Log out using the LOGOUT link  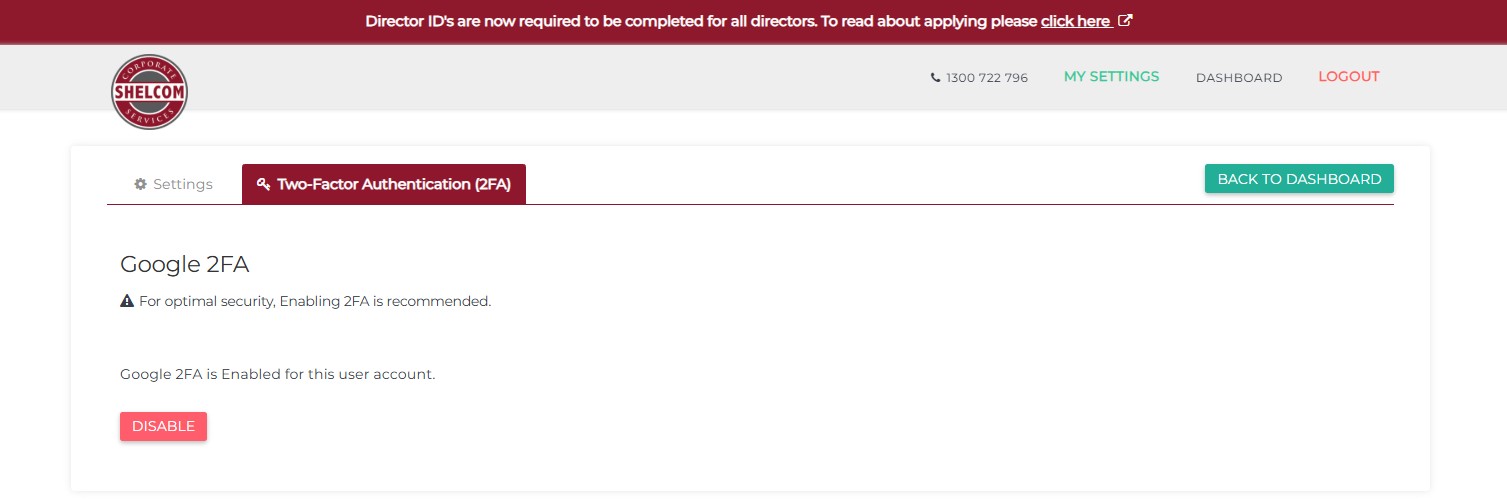click(x=1348, y=76)
